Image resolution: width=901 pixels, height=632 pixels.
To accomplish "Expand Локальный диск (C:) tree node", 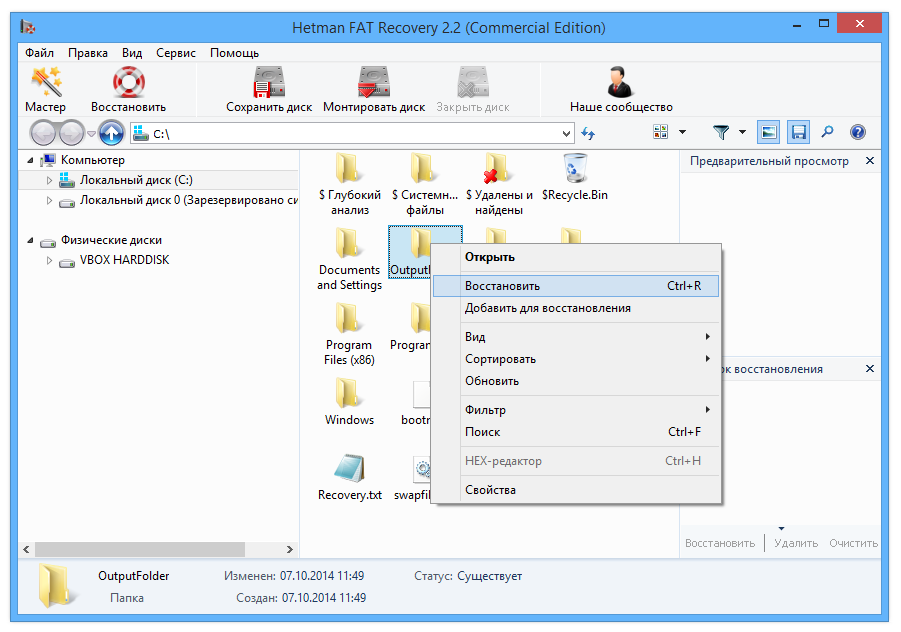I will (49, 180).
